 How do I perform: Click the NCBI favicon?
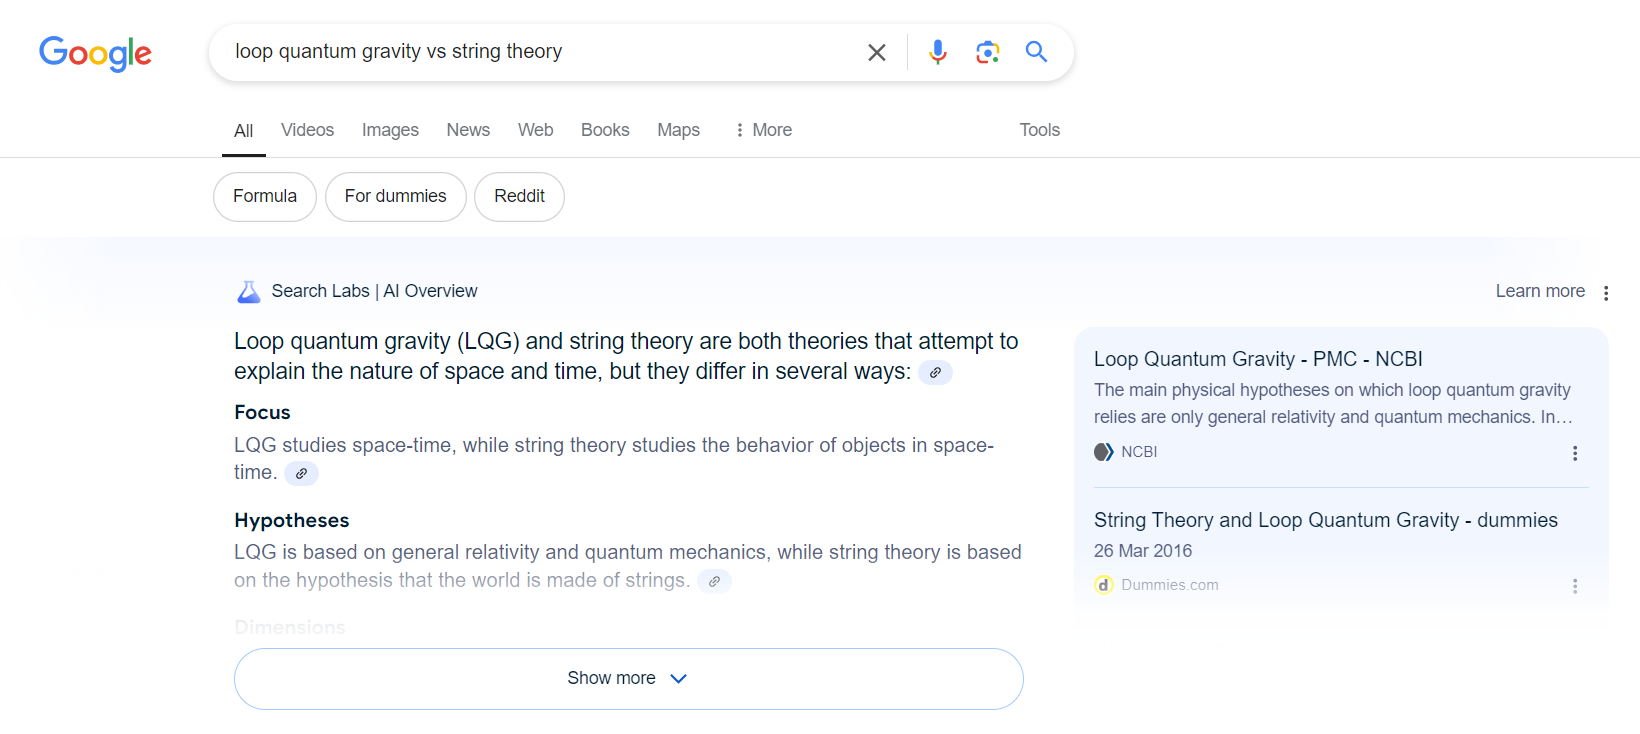pos(1103,452)
